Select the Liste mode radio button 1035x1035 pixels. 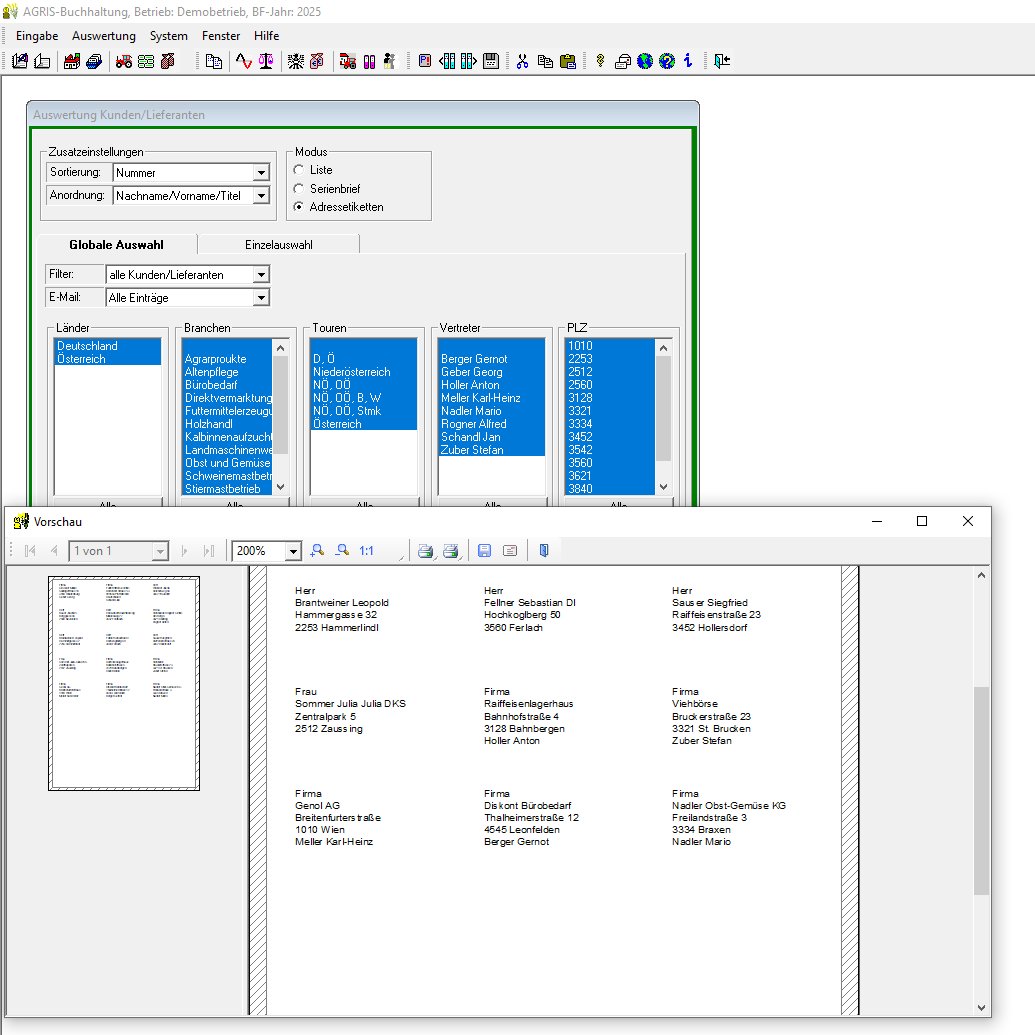[298, 170]
